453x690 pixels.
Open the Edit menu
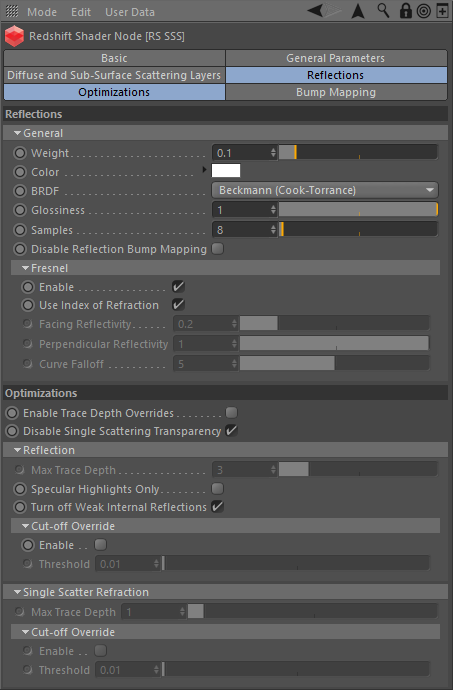point(81,12)
